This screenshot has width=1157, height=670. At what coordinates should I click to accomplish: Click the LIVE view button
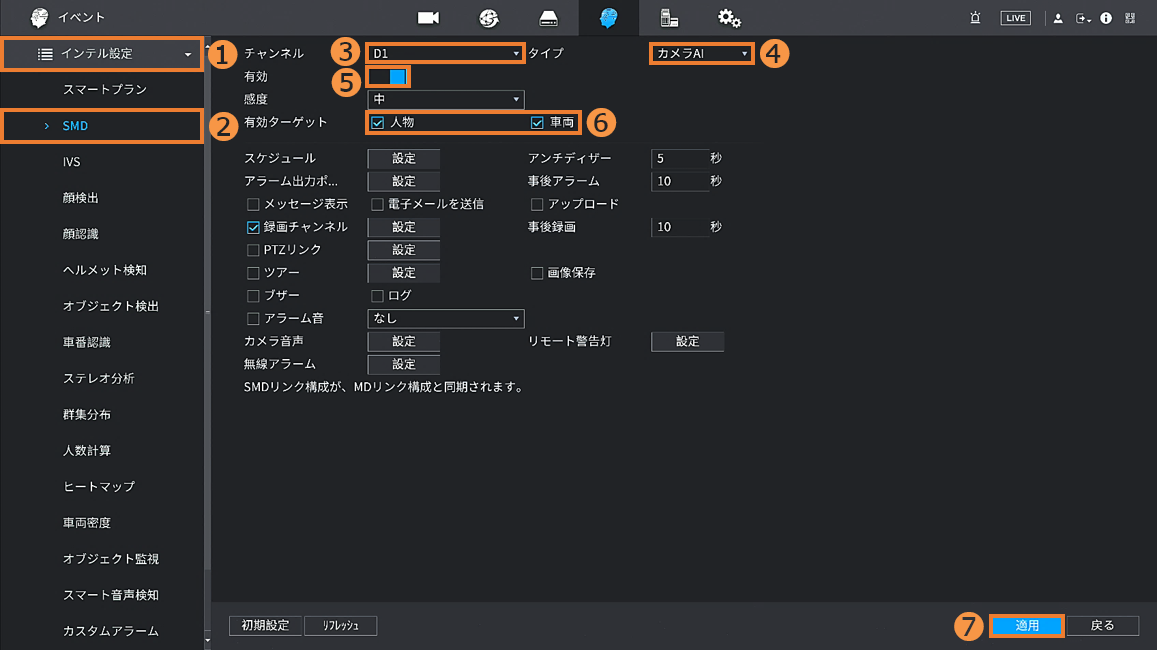click(1015, 18)
